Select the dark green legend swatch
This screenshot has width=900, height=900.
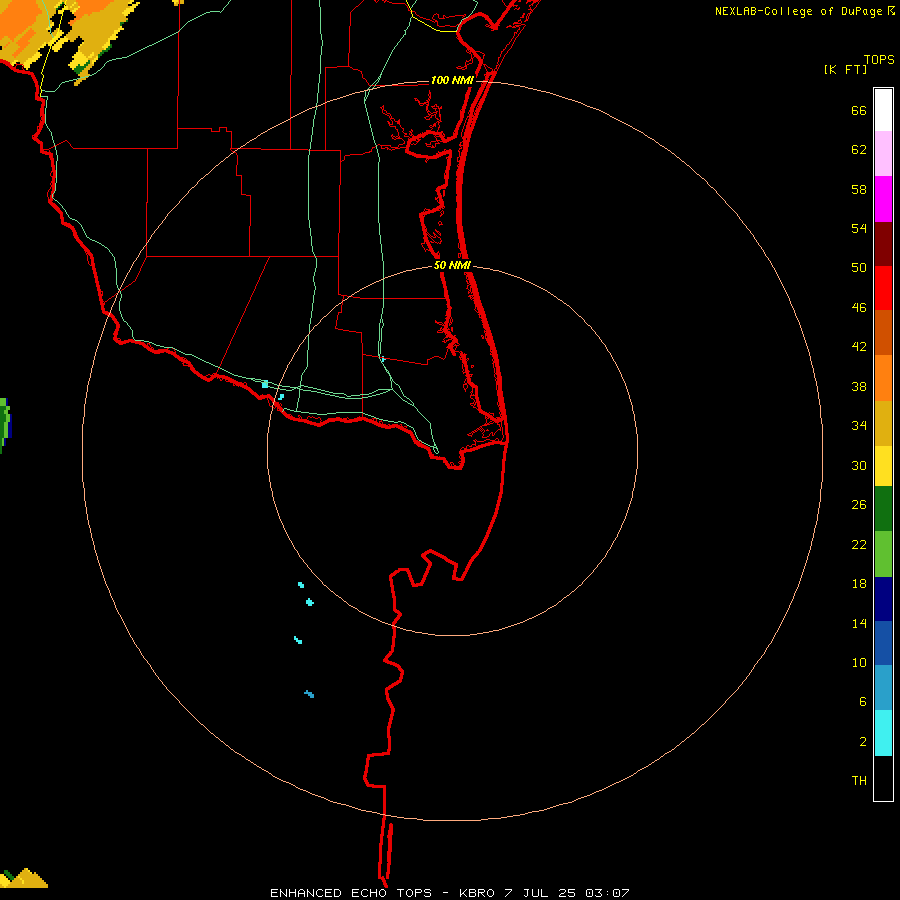[x=883, y=509]
